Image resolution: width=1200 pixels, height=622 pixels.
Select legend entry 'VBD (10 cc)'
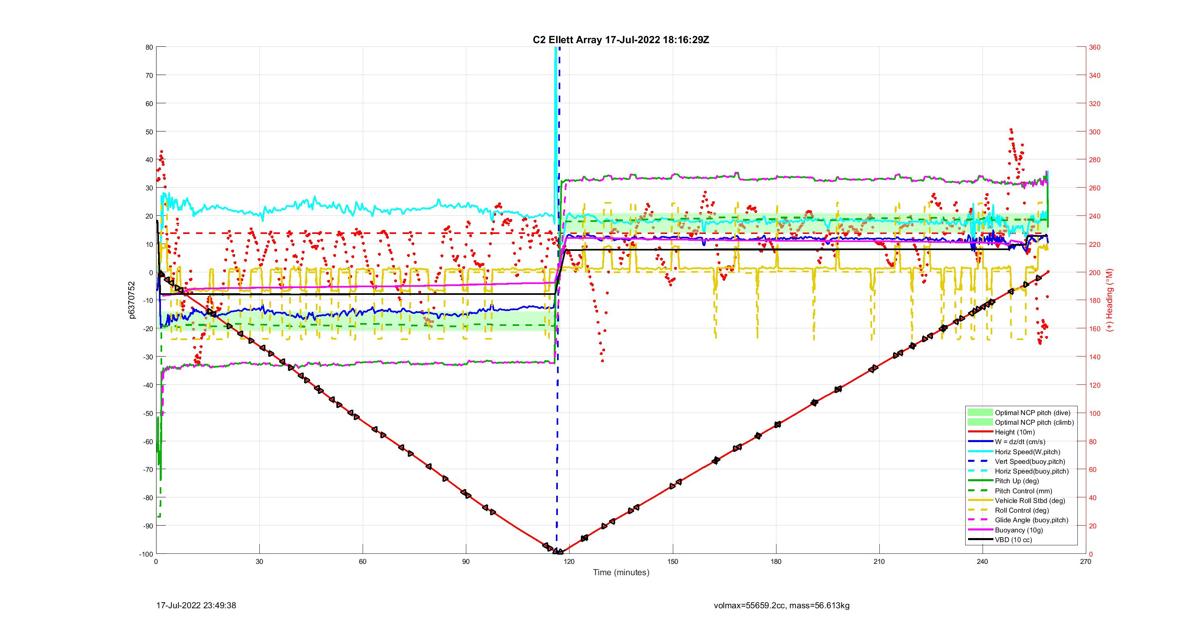(x=1014, y=540)
